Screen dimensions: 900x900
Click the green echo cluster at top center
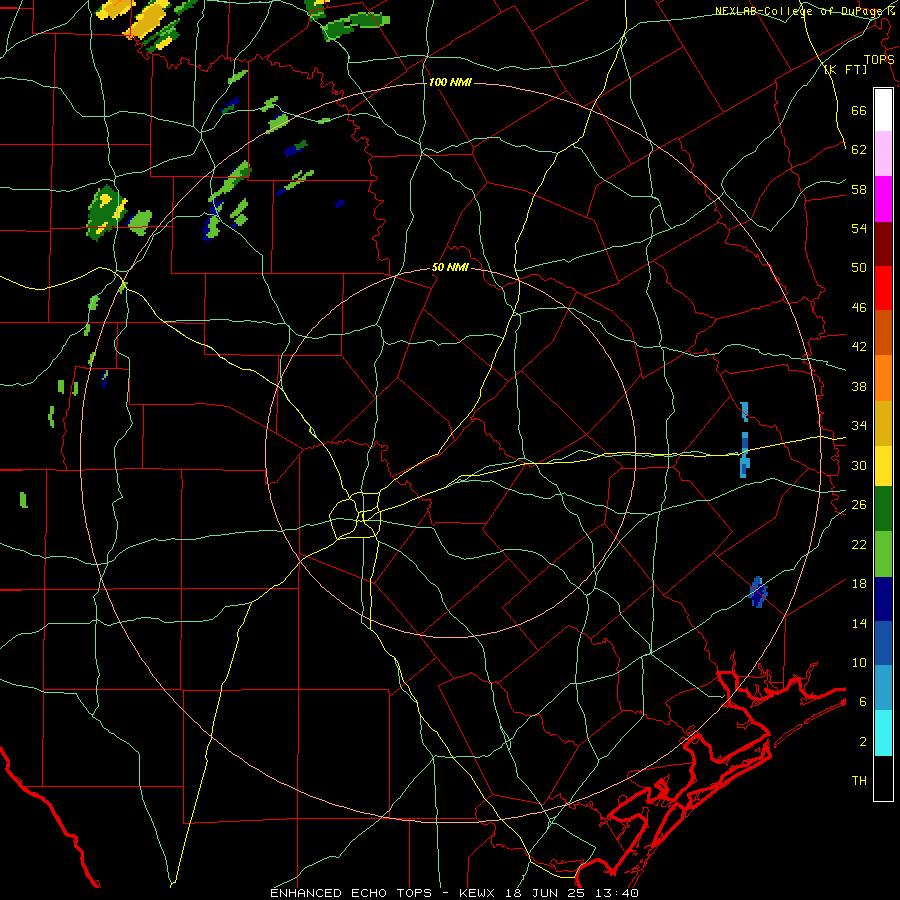(356, 25)
